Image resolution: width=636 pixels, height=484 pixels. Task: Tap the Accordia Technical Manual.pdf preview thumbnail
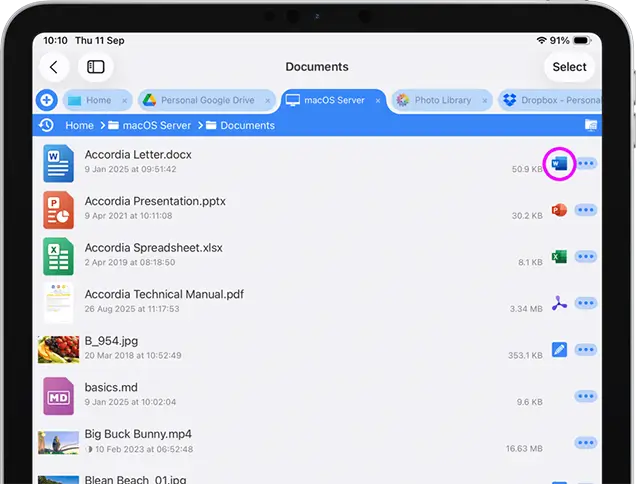58,303
